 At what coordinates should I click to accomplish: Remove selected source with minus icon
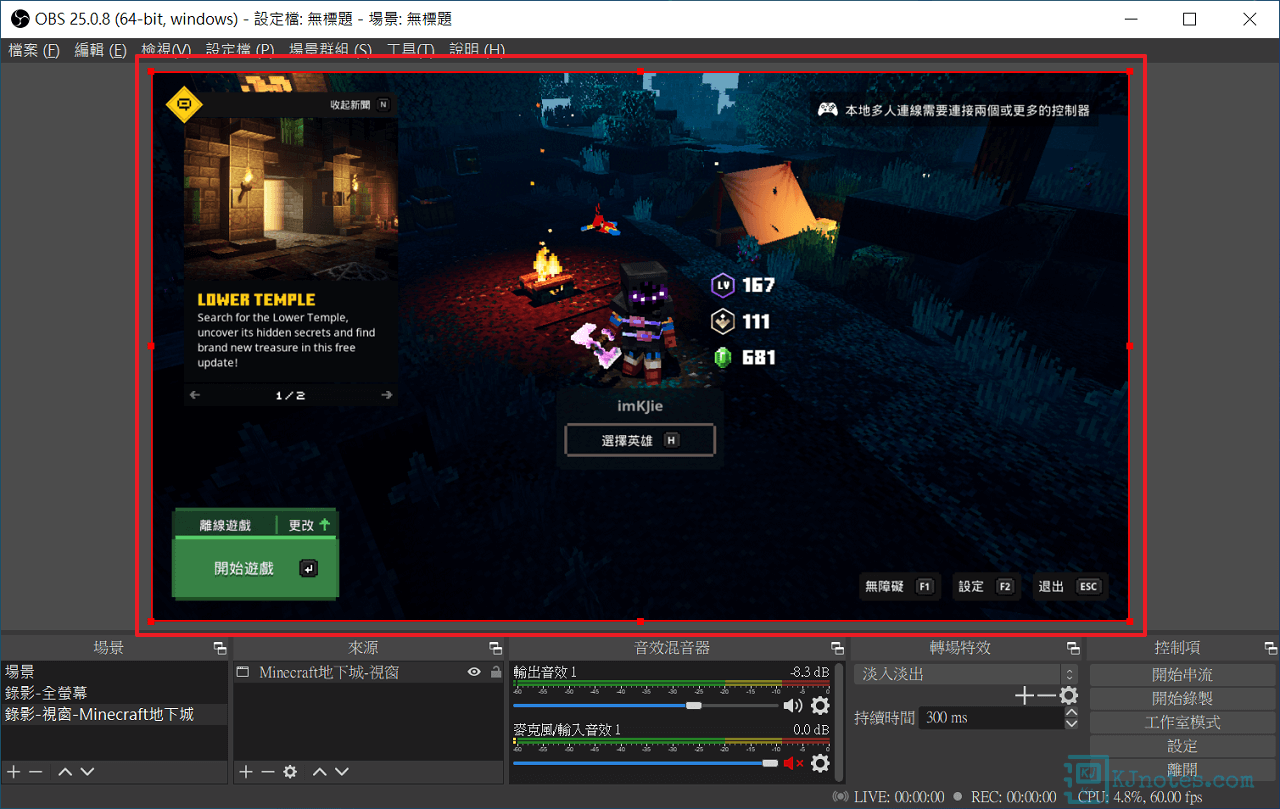(x=267, y=772)
